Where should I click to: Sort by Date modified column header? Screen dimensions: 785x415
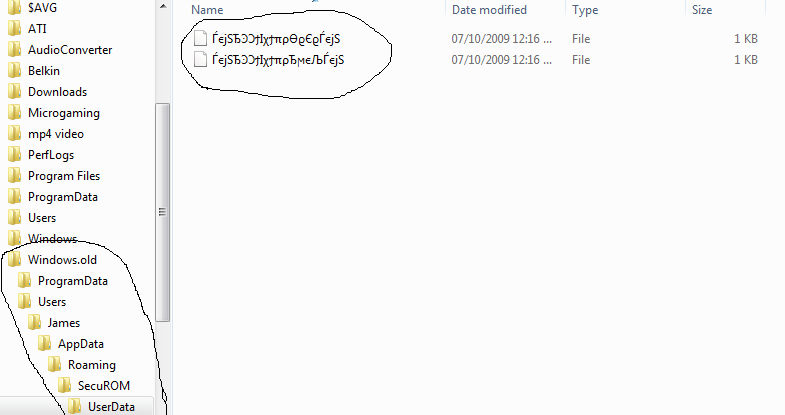pos(489,10)
